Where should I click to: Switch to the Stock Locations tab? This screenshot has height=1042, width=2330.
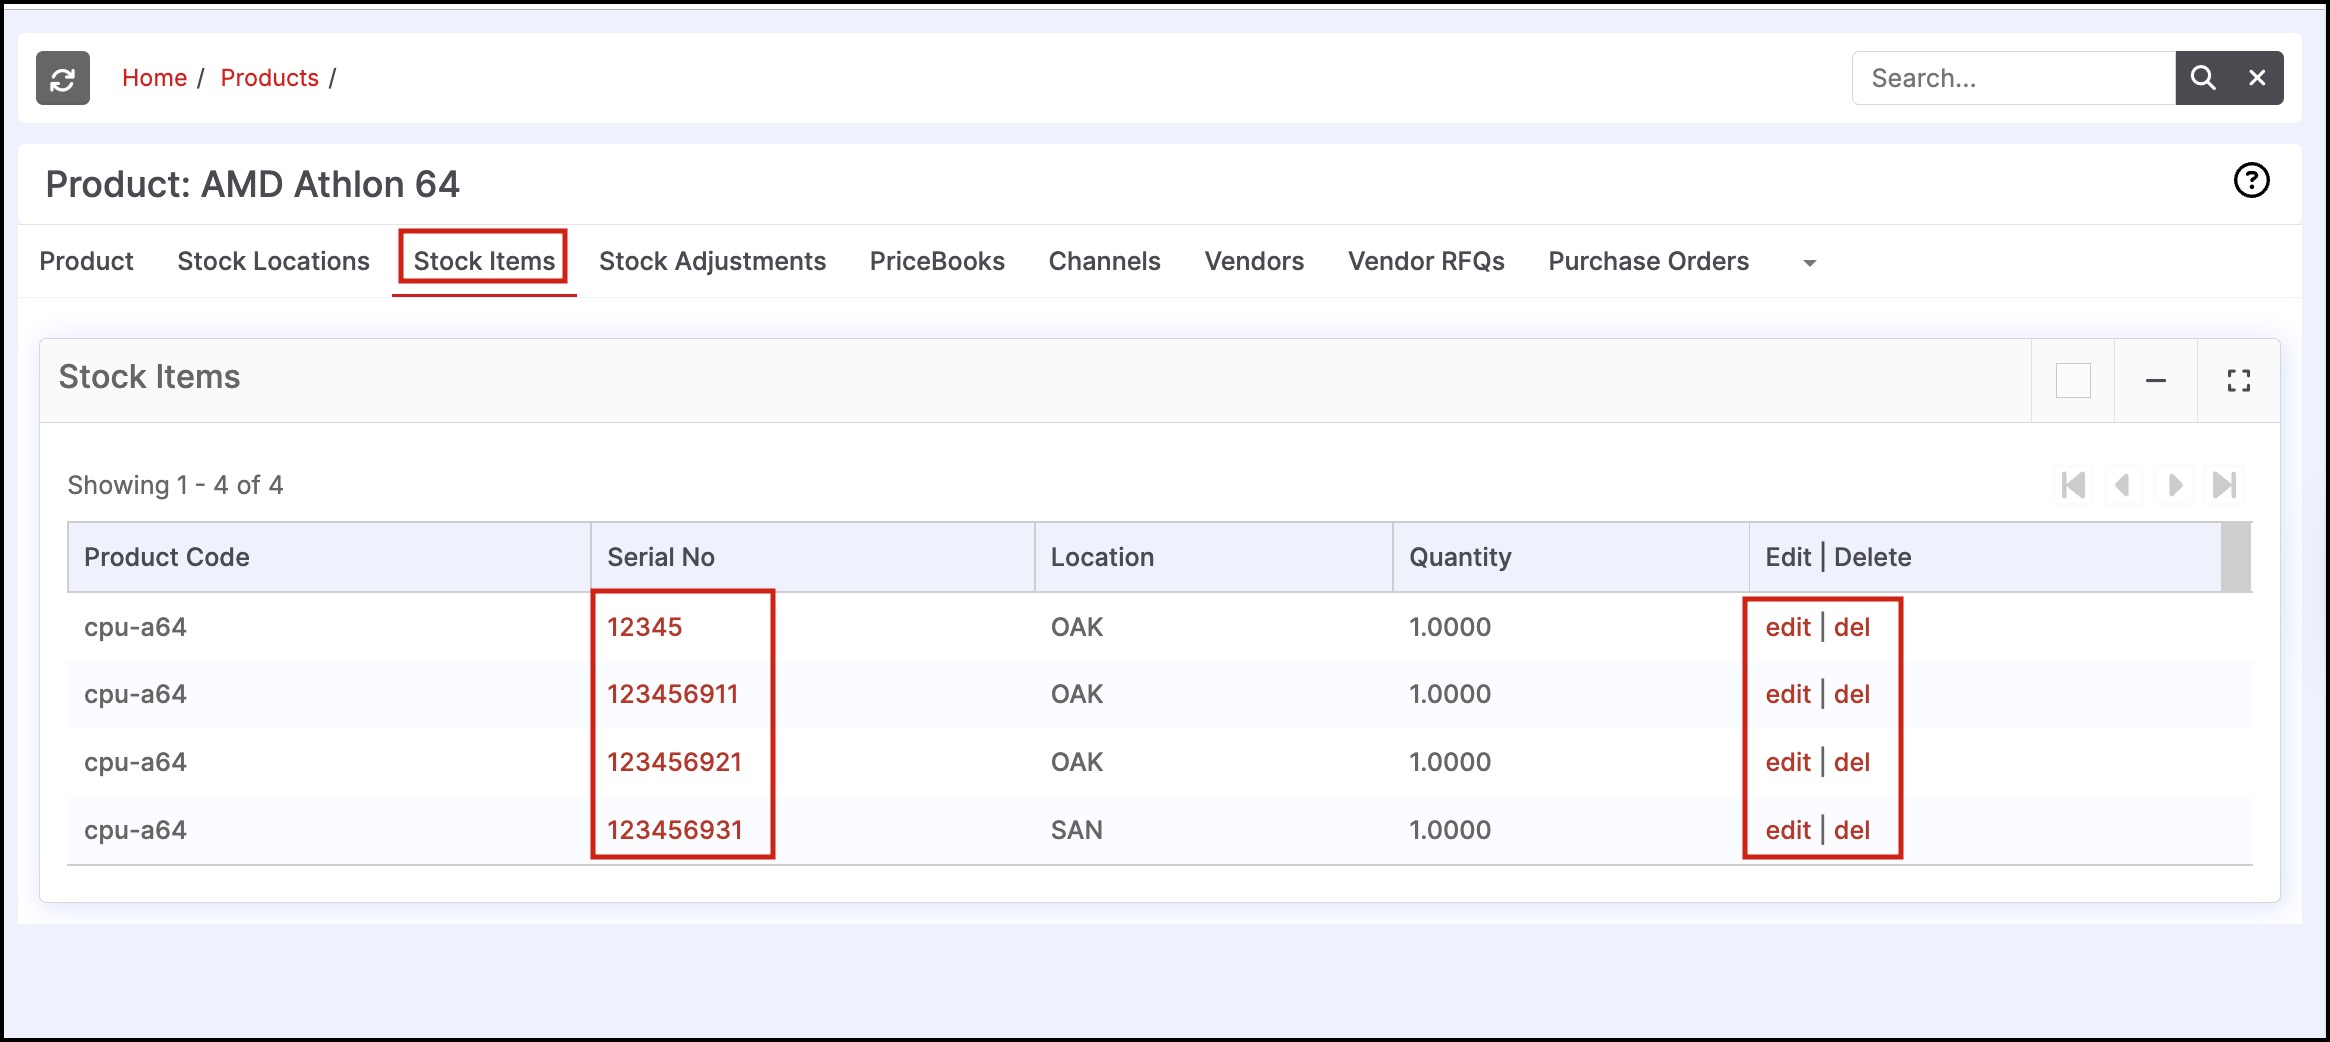click(x=273, y=261)
